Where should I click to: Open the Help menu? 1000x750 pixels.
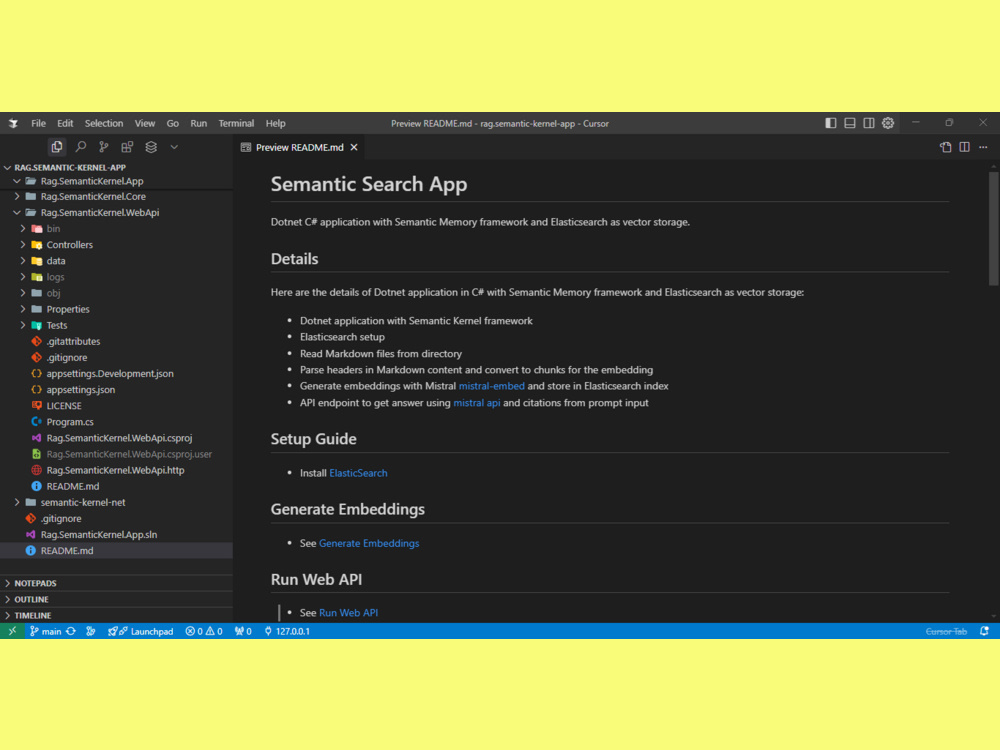(x=276, y=124)
